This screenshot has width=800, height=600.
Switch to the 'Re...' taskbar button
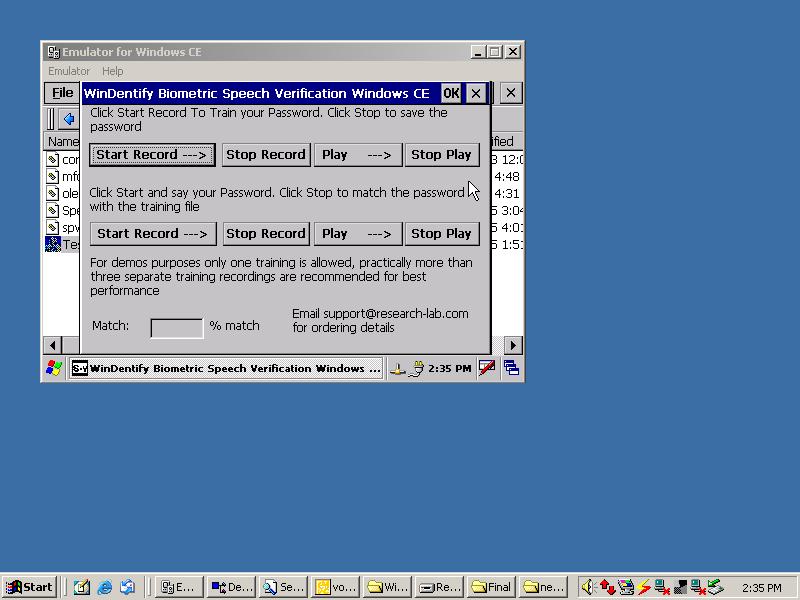[x=440, y=587]
